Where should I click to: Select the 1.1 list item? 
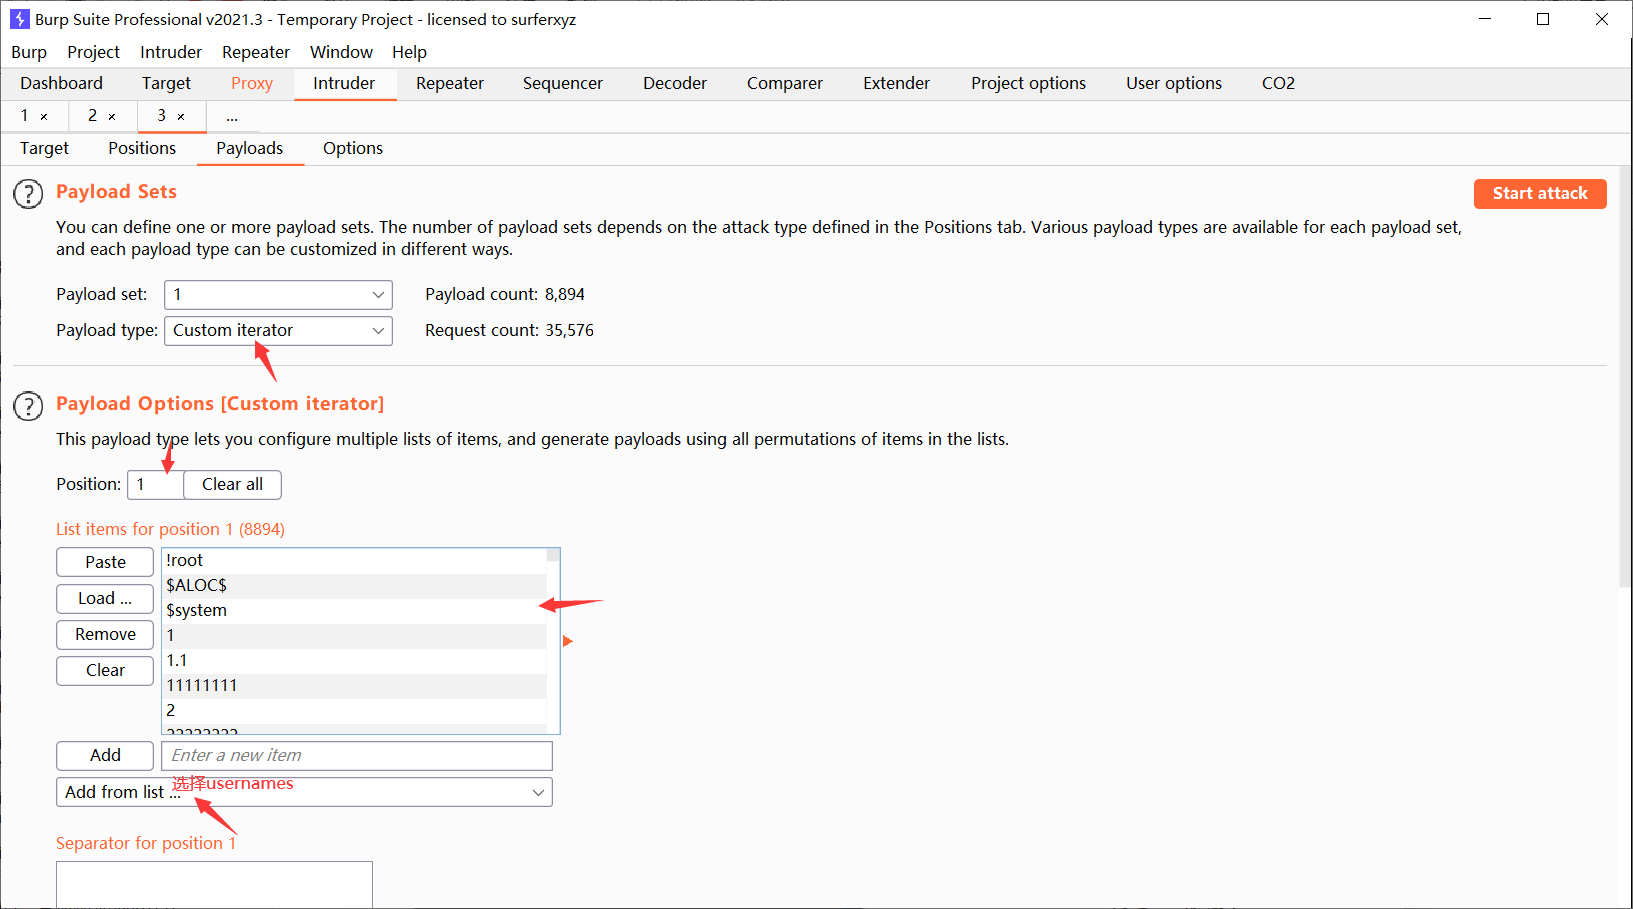pyautogui.click(x=354, y=660)
